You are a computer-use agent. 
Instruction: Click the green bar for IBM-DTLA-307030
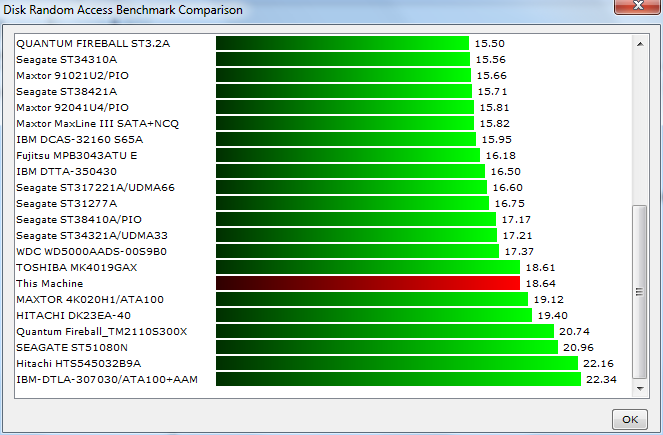tap(398, 379)
